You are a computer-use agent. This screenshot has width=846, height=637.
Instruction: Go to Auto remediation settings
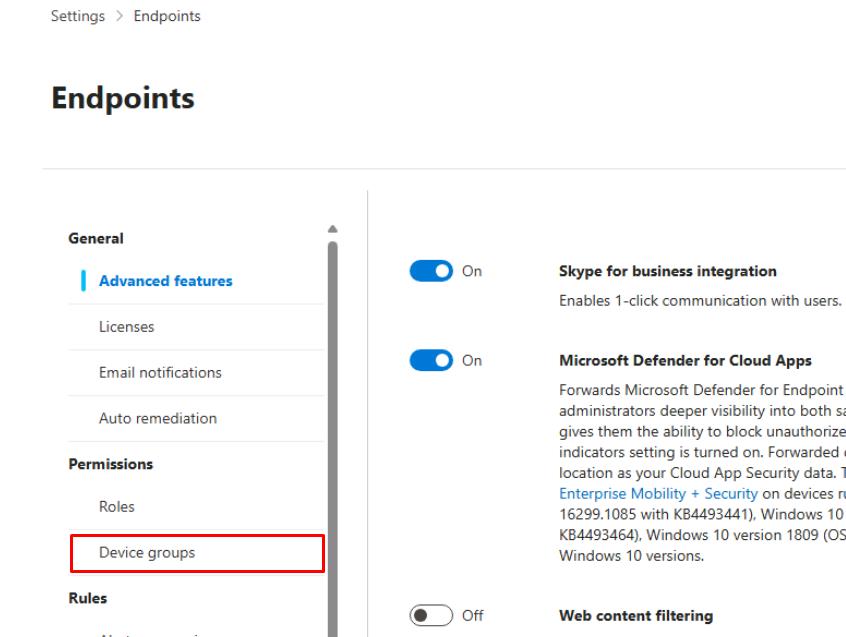coord(157,419)
